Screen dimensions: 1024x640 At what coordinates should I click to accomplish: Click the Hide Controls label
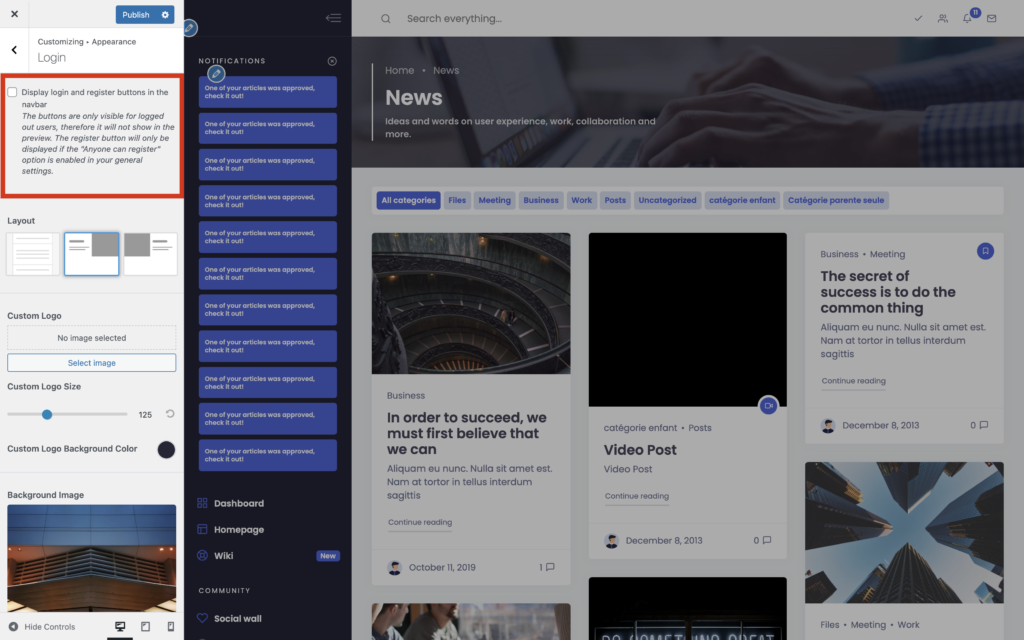point(50,627)
